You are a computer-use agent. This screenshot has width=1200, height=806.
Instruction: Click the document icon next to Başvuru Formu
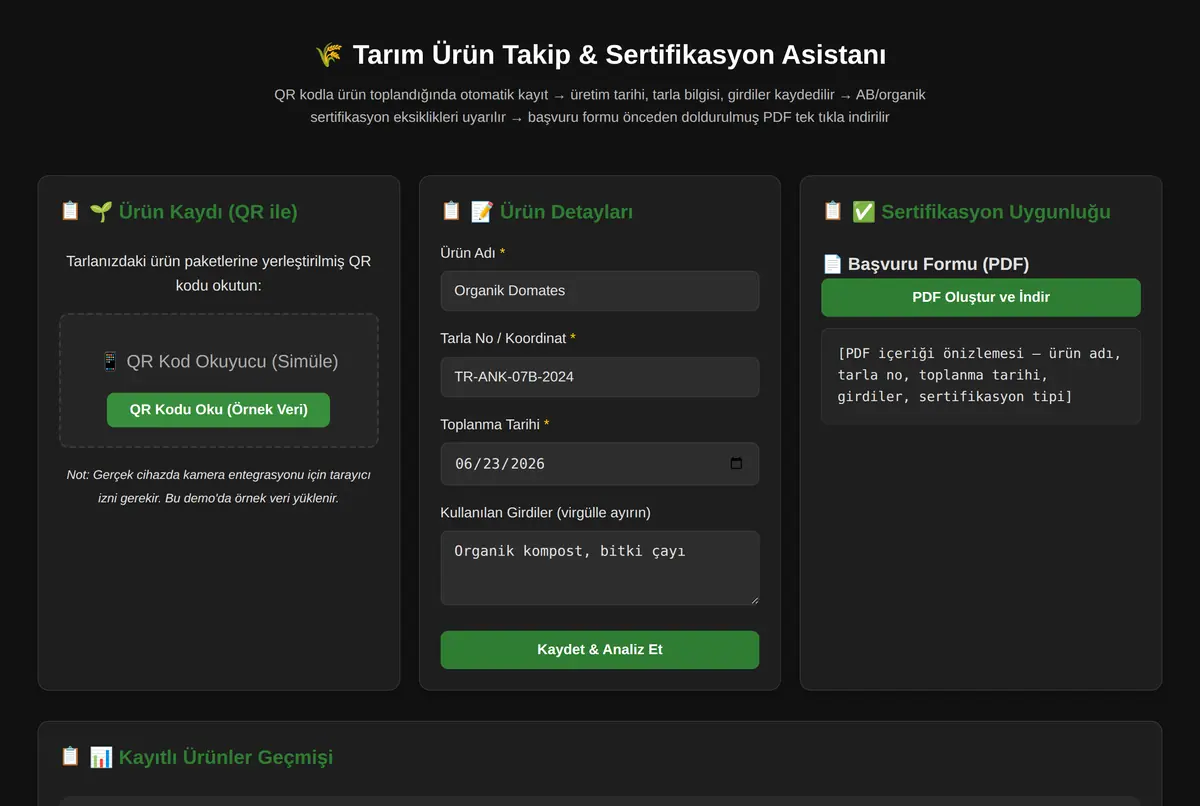point(832,264)
